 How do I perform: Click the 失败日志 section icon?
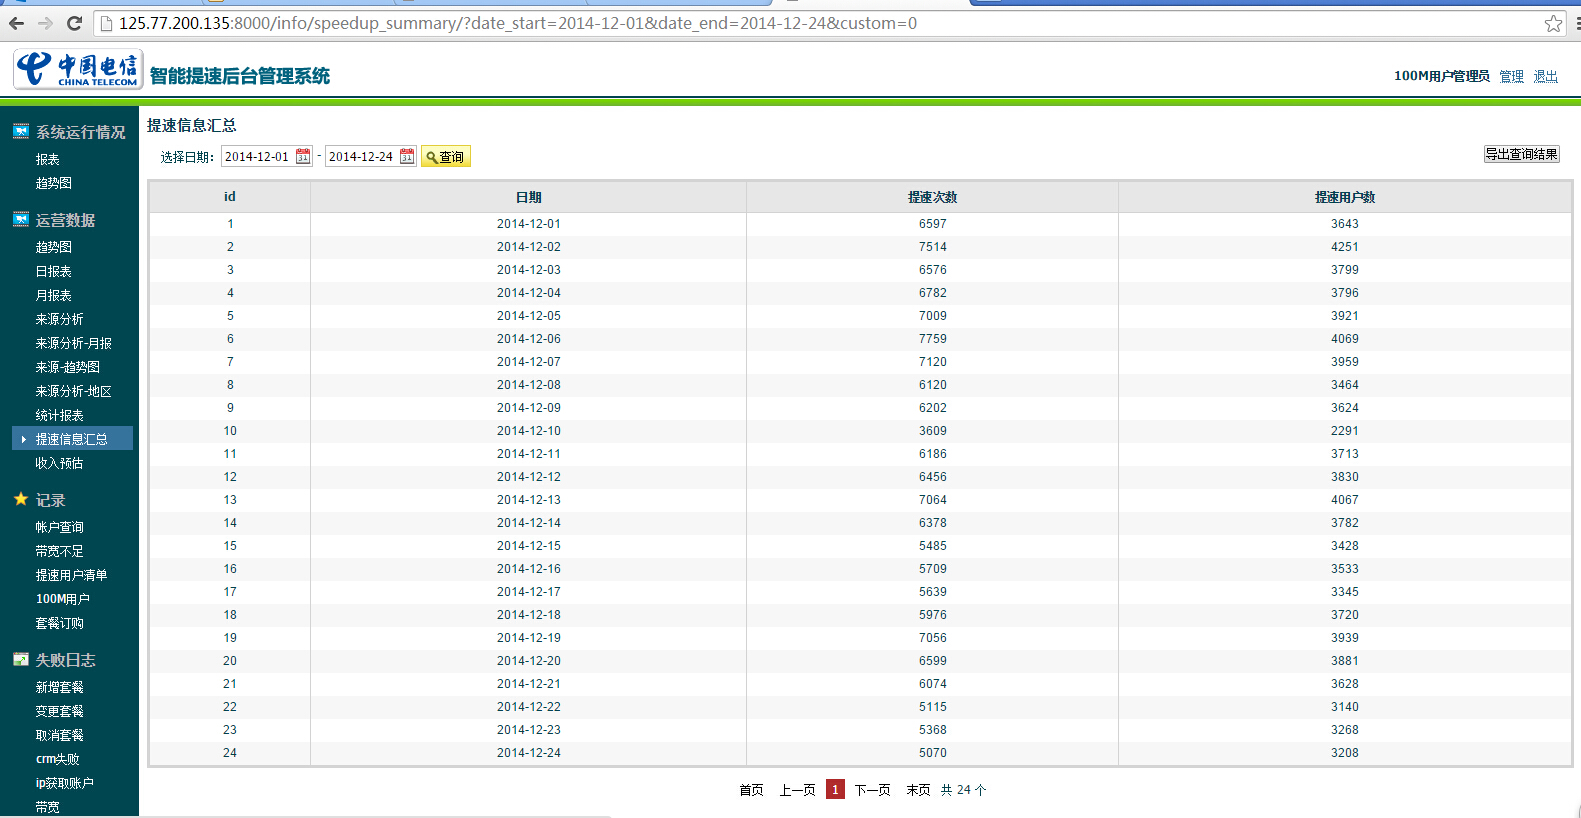[20, 659]
